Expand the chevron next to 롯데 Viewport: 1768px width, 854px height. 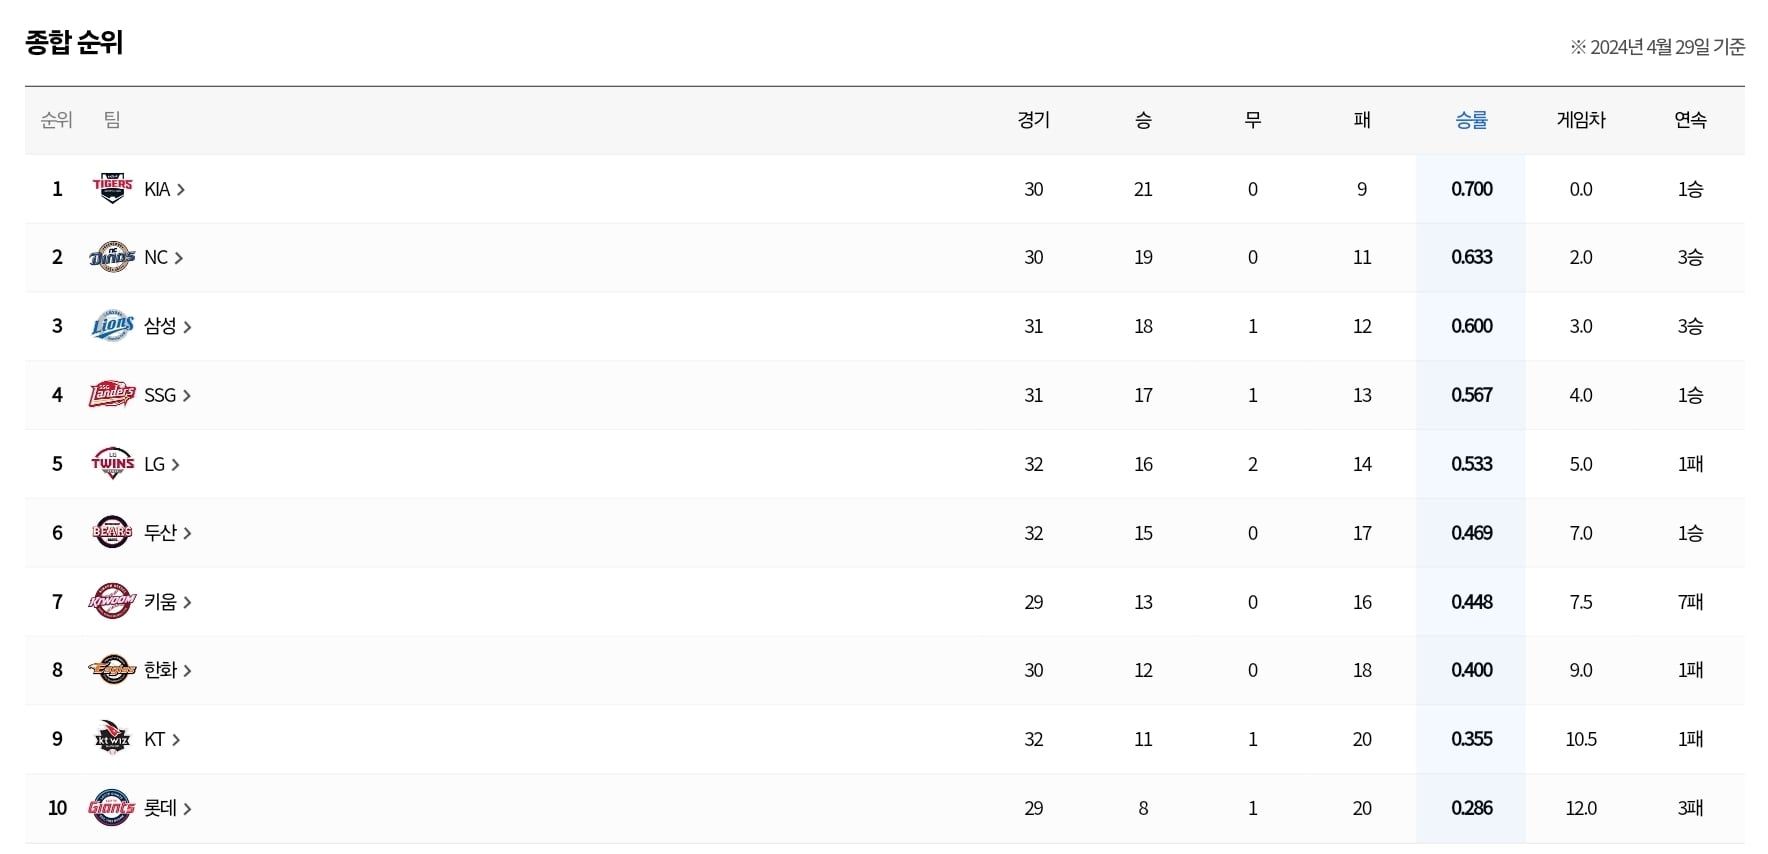[x=187, y=808]
